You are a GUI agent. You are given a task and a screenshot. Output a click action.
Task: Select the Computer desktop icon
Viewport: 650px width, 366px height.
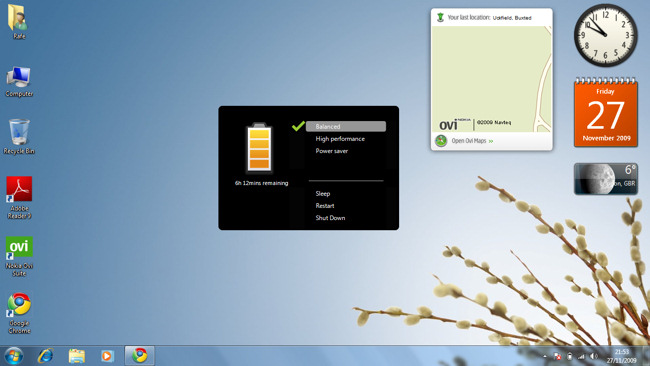click(x=19, y=81)
